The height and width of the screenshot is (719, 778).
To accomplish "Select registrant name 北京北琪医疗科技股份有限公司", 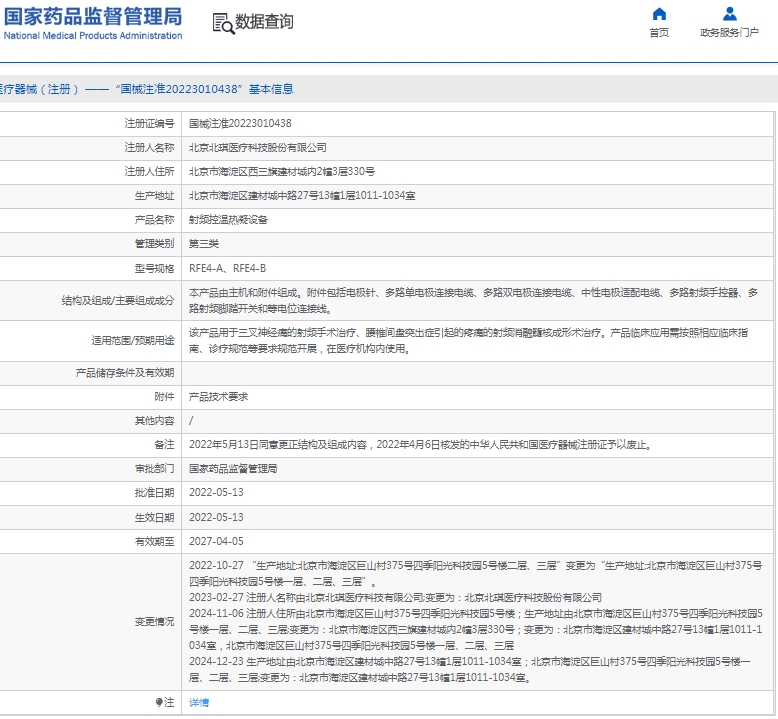I will point(258,147).
